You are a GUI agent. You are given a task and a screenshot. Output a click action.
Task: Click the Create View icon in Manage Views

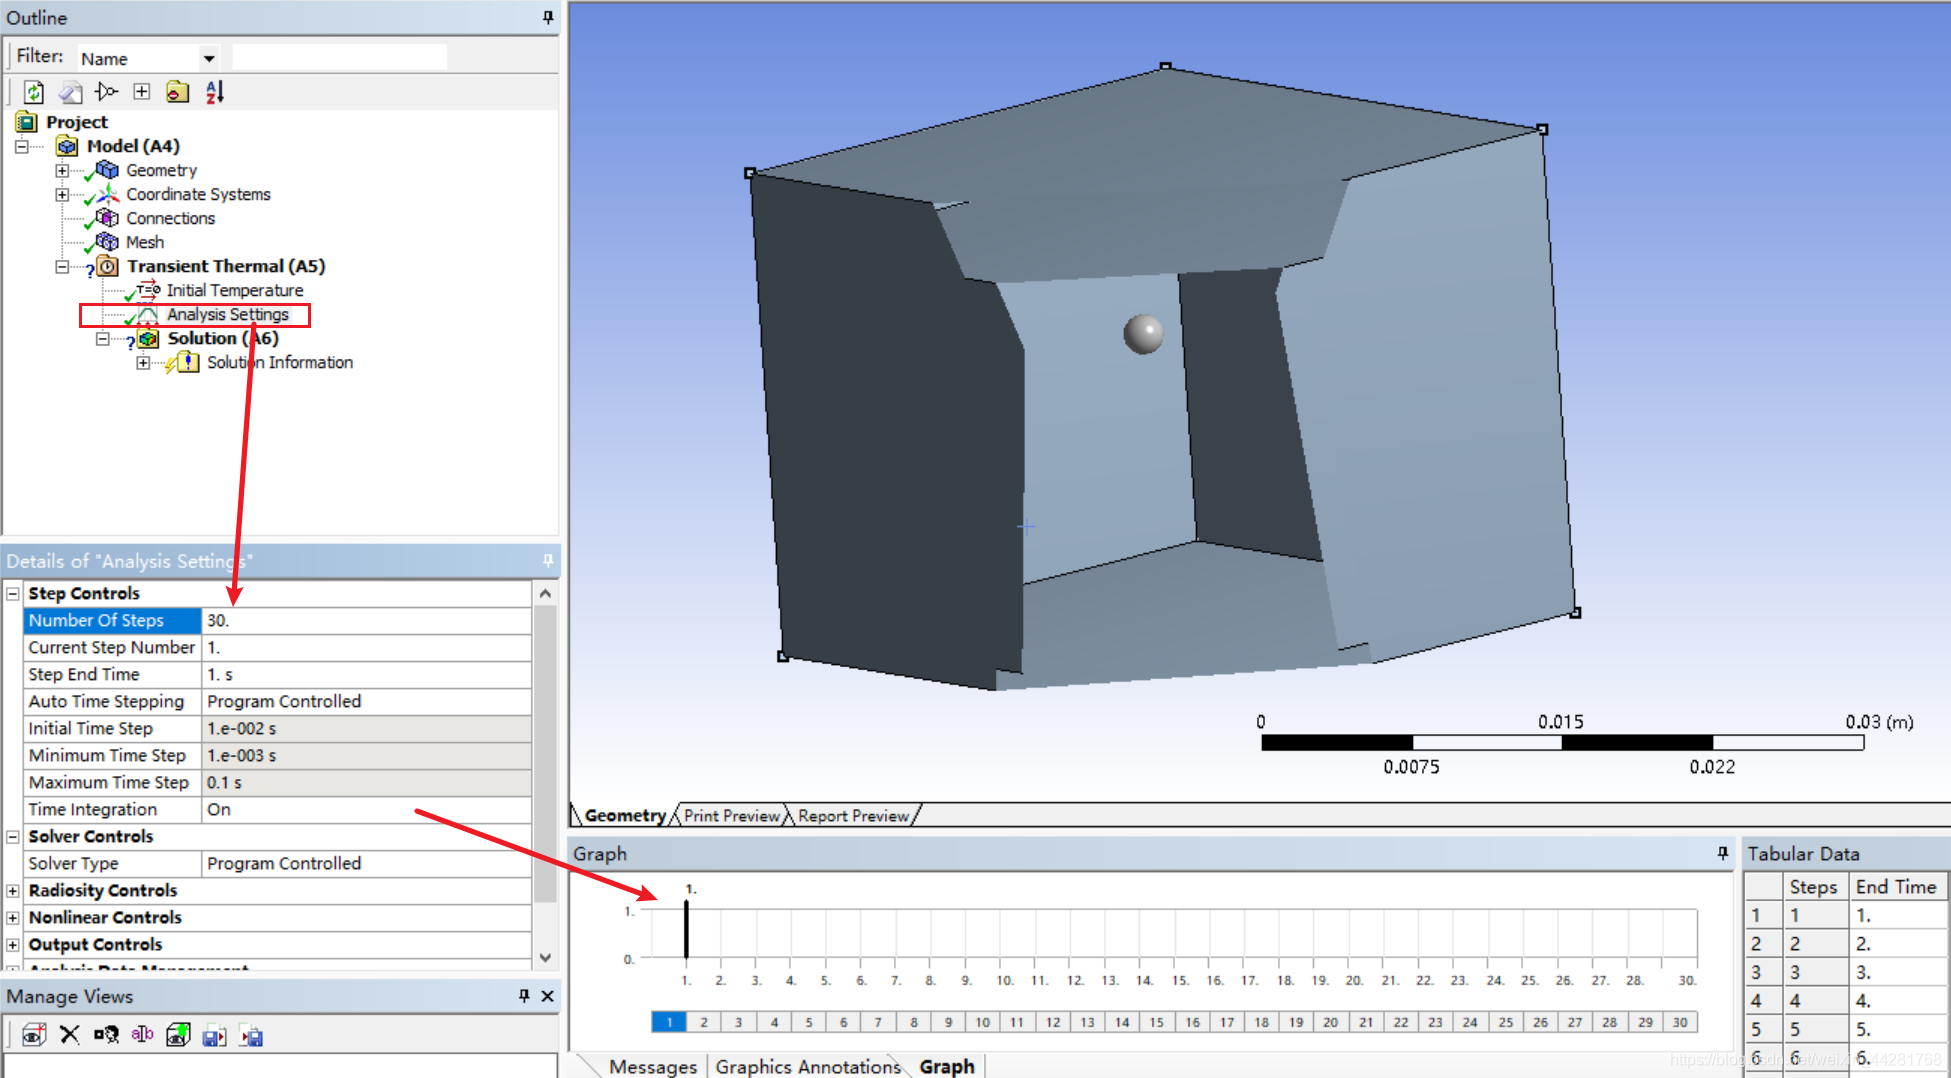click(x=33, y=1035)
